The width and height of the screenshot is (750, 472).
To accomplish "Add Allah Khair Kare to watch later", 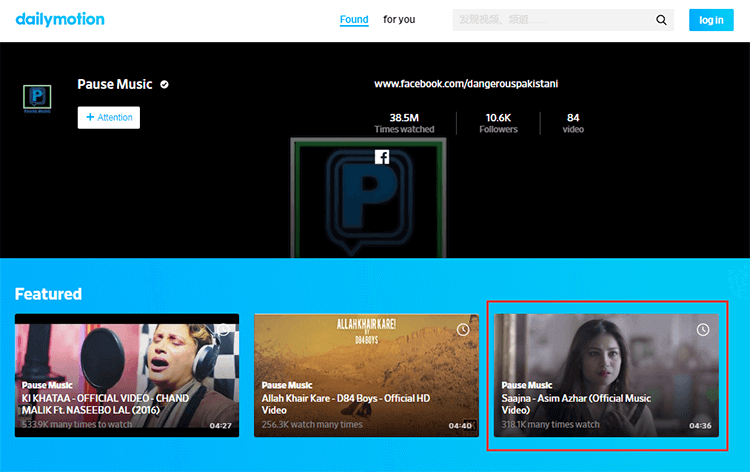I will [x=463, y=329].
